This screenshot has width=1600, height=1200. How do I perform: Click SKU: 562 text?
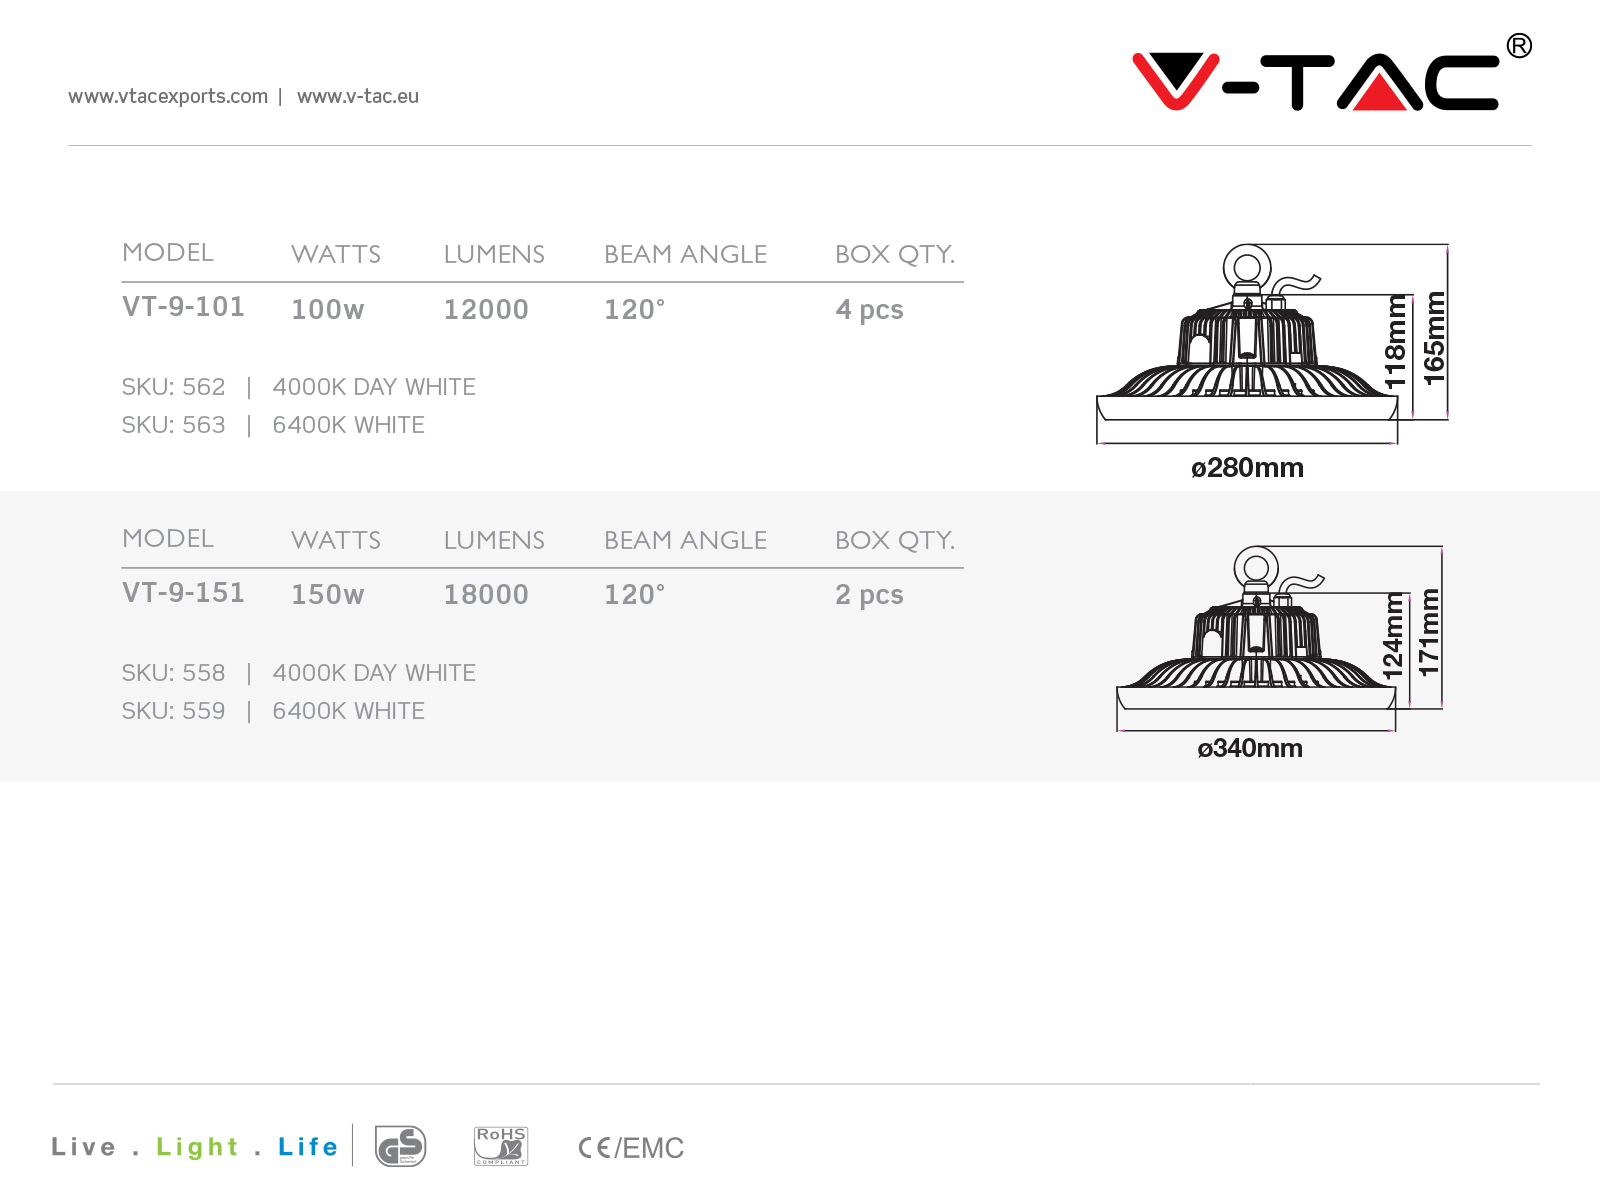coord(173,387)
